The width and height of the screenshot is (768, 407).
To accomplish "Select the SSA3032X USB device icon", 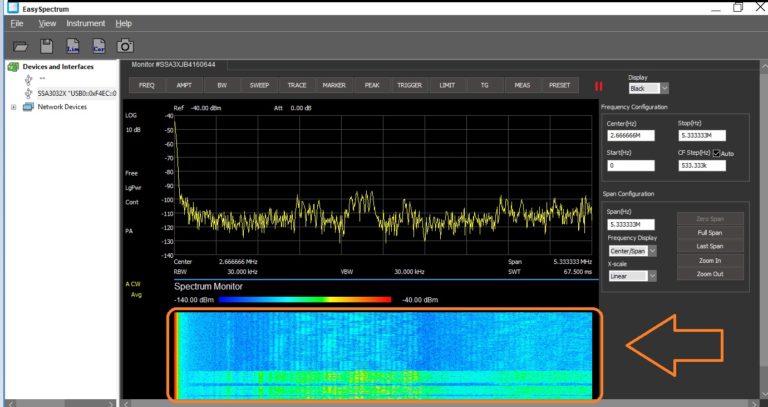I will pos(29,92).
